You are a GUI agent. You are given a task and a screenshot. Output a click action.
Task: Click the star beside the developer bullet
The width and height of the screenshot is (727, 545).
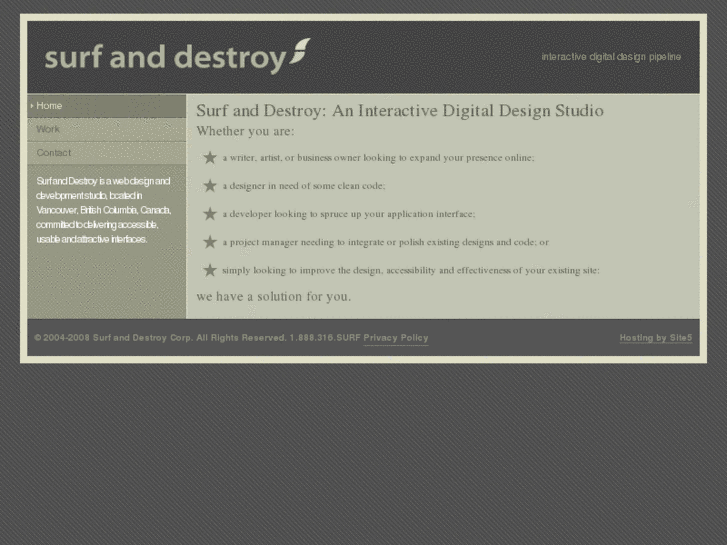[x=210, y=214]
